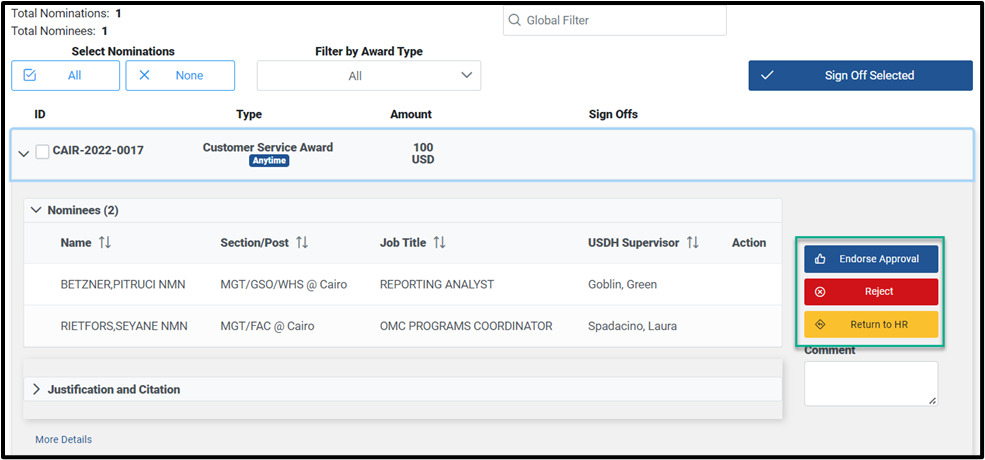
Task: Choose None to deselect nominations
Action: pyautogui.click(x=180, y=75)
